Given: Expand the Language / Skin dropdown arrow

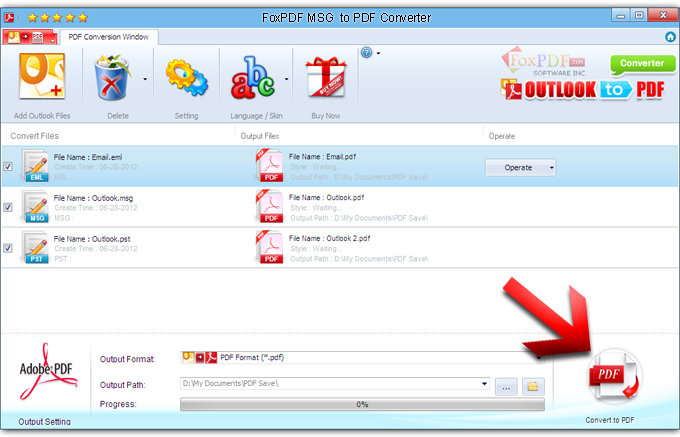Looking at the screenshot, I should [x=286, y=79].
